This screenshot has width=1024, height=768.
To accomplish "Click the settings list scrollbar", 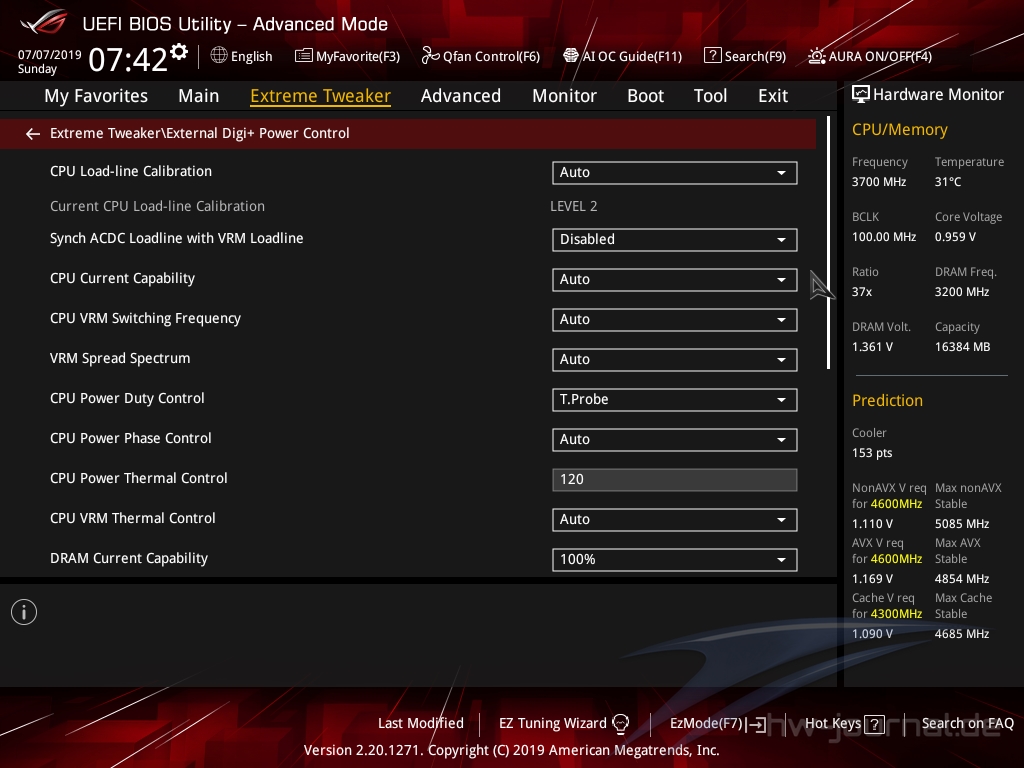I will tap(829, 242).
